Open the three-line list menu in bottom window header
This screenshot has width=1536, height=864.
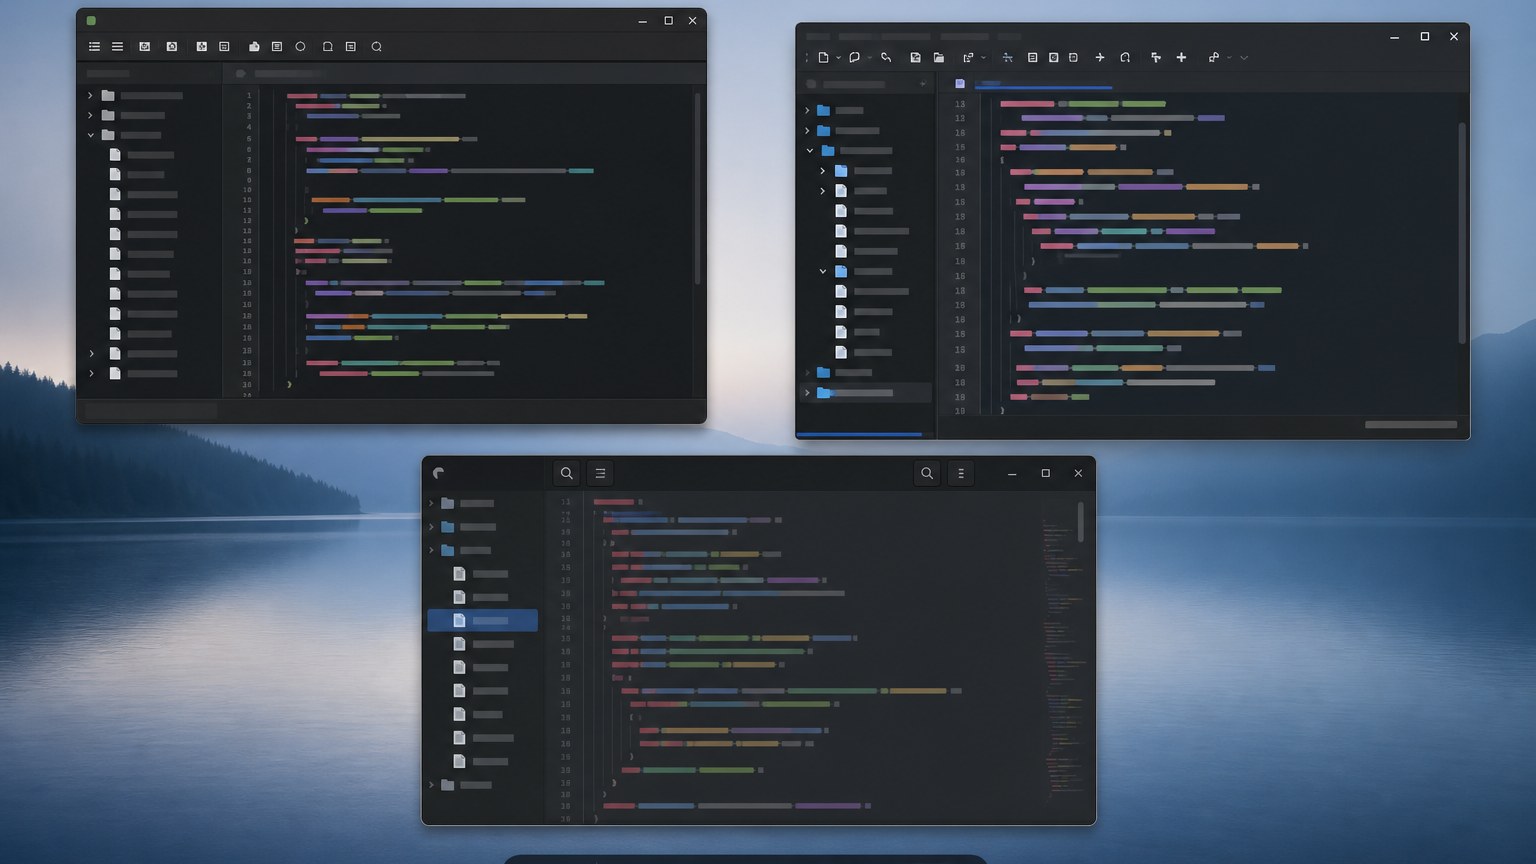[x=600, y=473]
